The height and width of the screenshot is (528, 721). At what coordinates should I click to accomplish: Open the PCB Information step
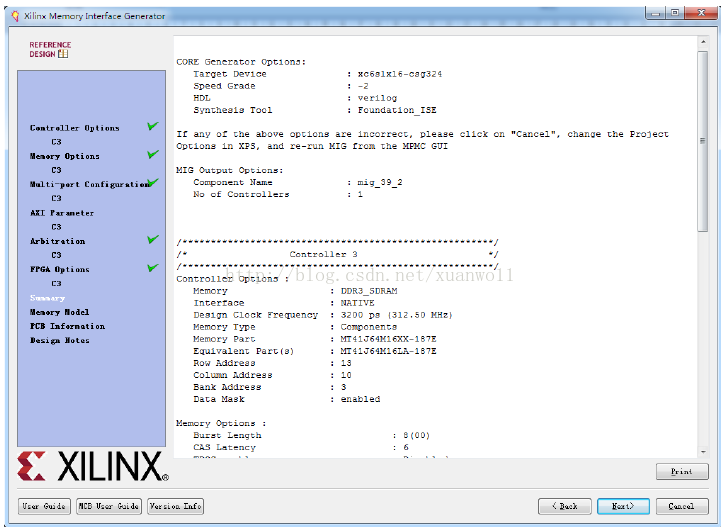(67, 326)
